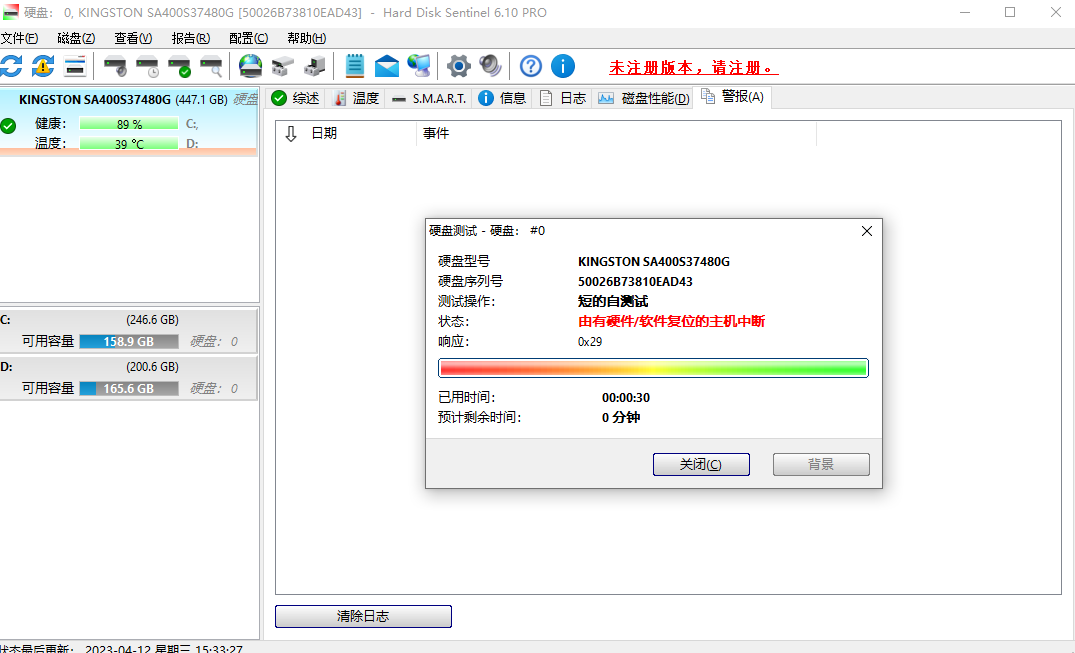Click the 158.9 GB free space bar
This screenshot has width=1075, height=653.
129,342
